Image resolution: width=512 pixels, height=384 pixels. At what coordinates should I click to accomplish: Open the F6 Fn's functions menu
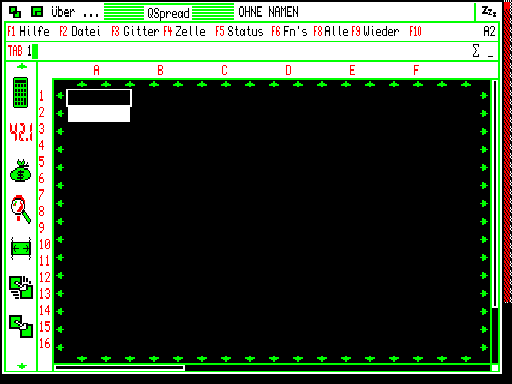click(x=289, y=31)
